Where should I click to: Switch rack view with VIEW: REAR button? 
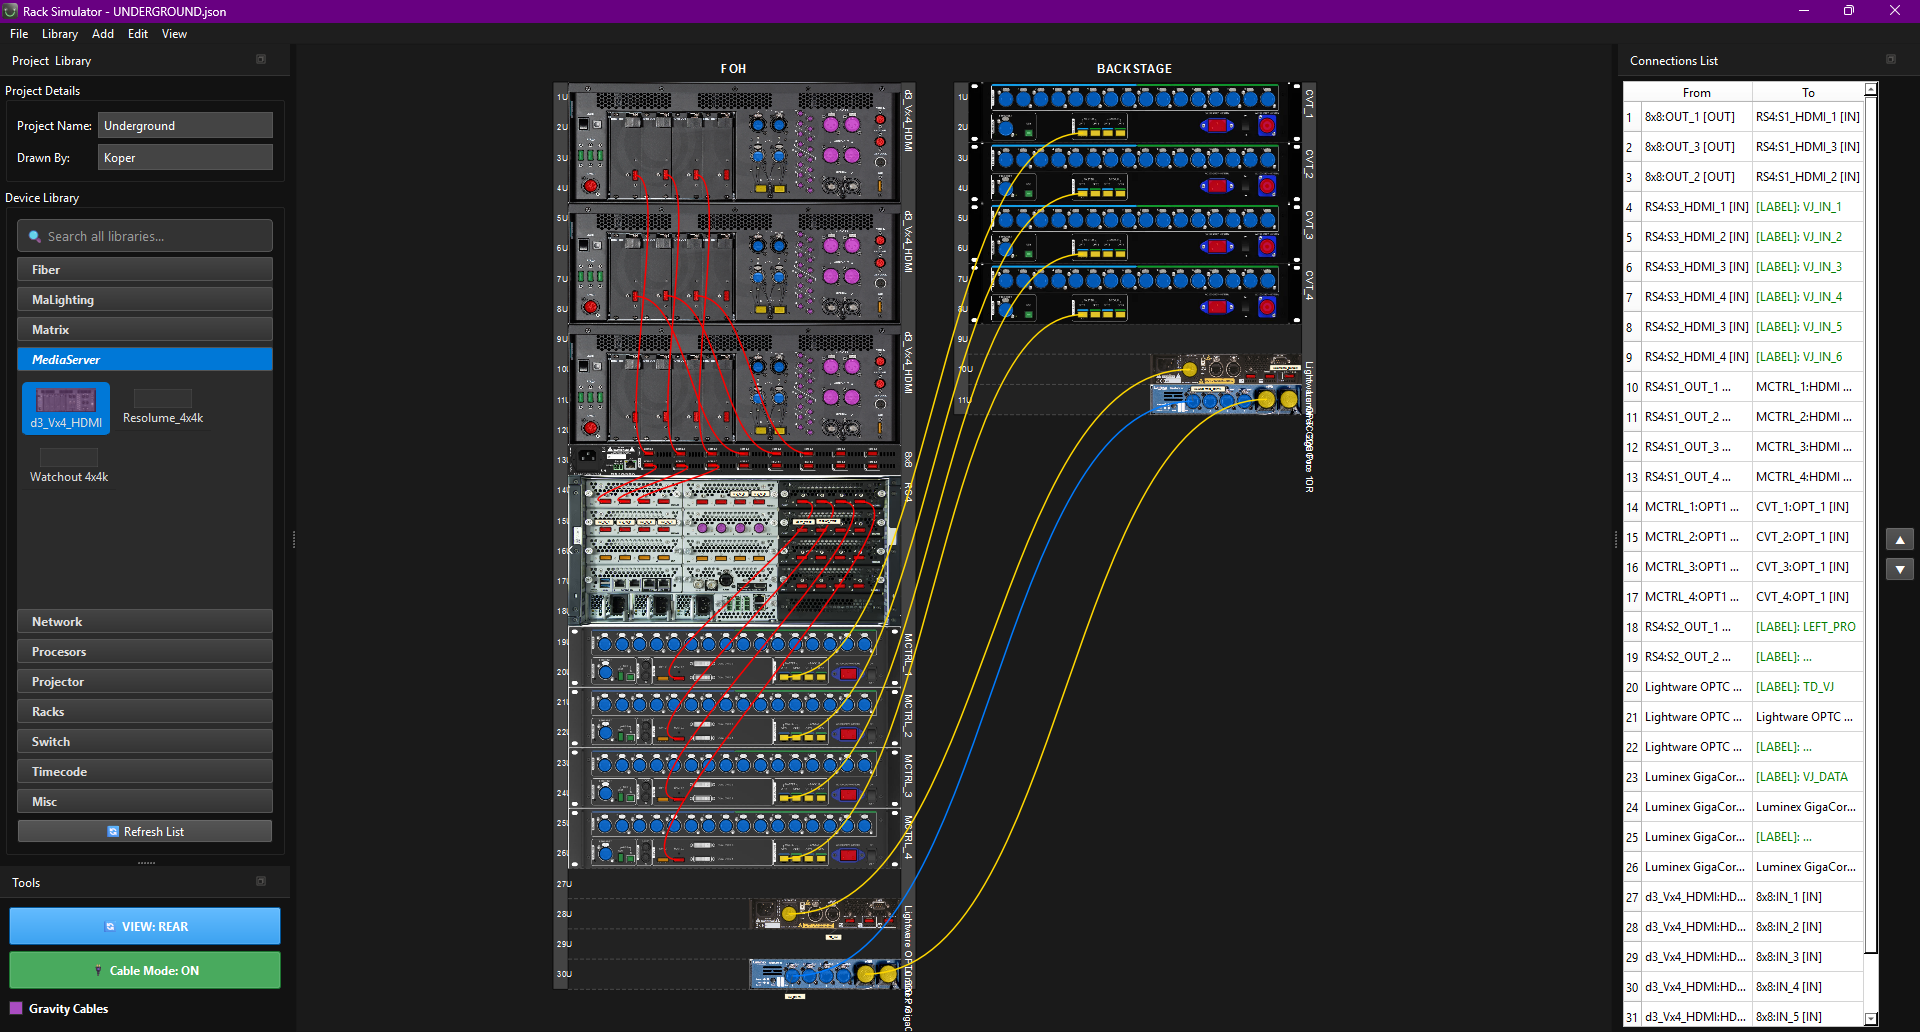coord(145,926)
